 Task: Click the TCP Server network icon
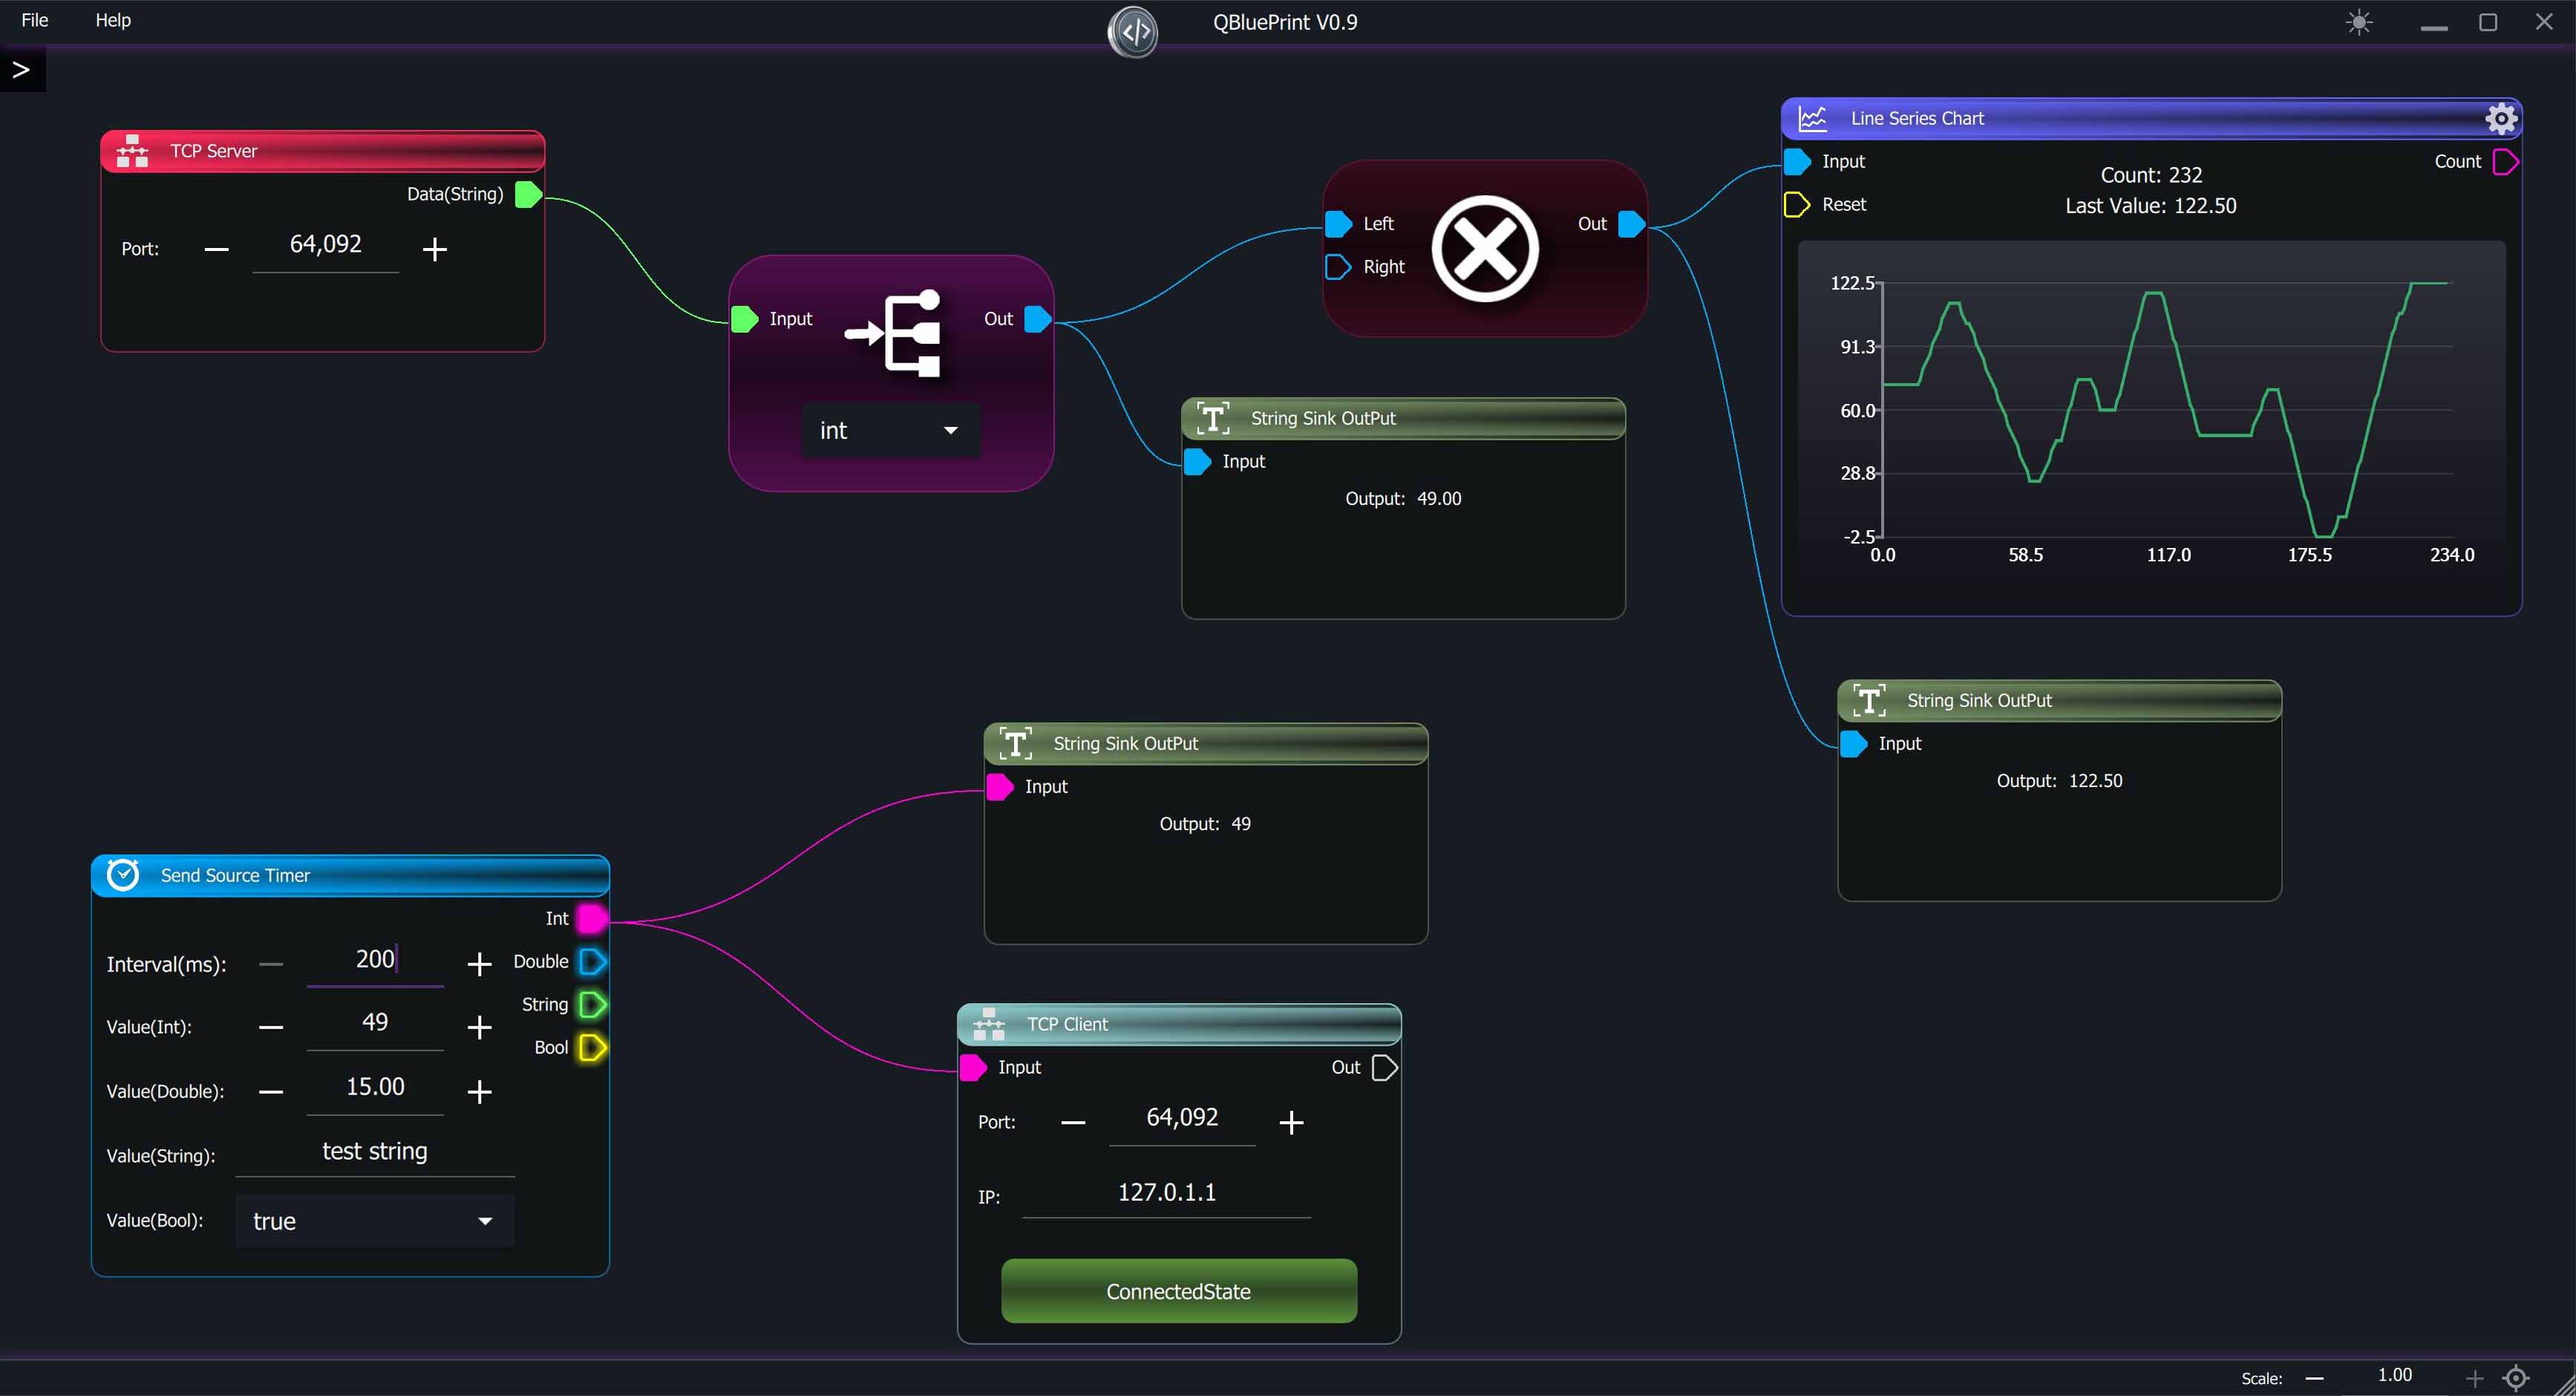click(x=132, y=151)
